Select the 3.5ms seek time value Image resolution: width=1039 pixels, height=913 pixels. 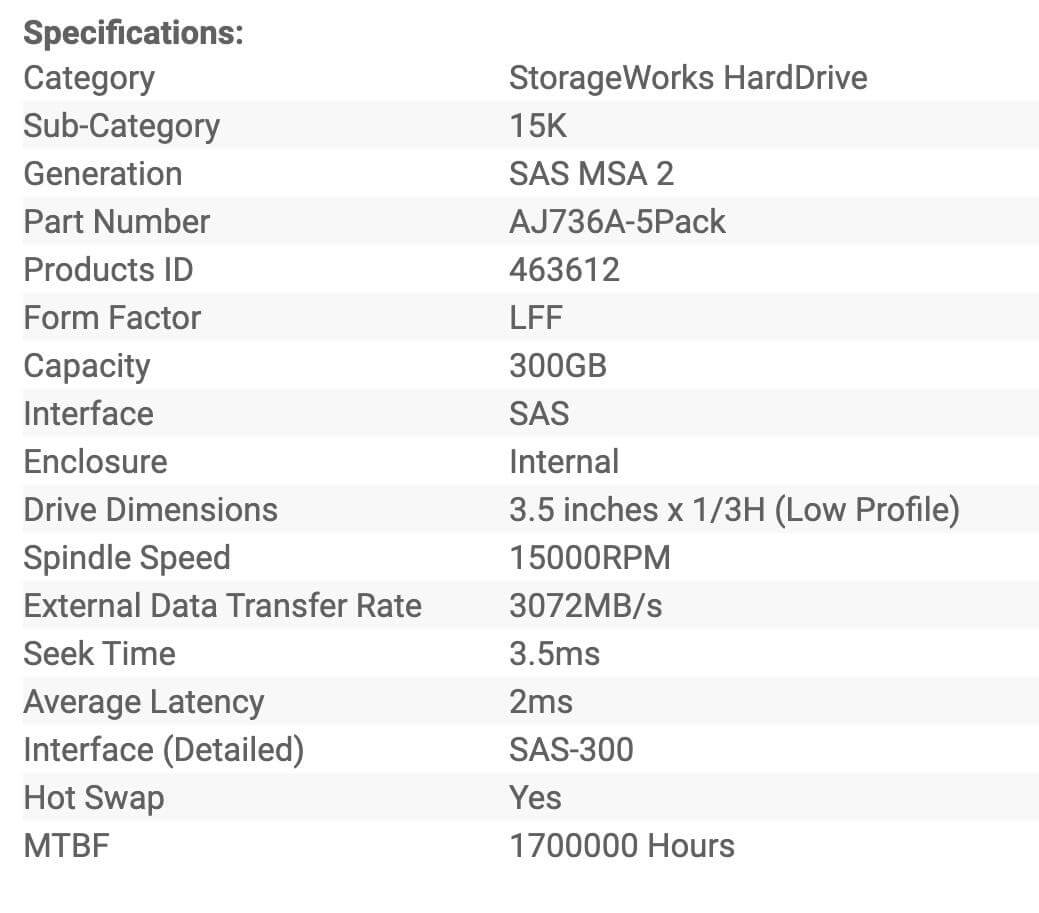tap(554, 654)
